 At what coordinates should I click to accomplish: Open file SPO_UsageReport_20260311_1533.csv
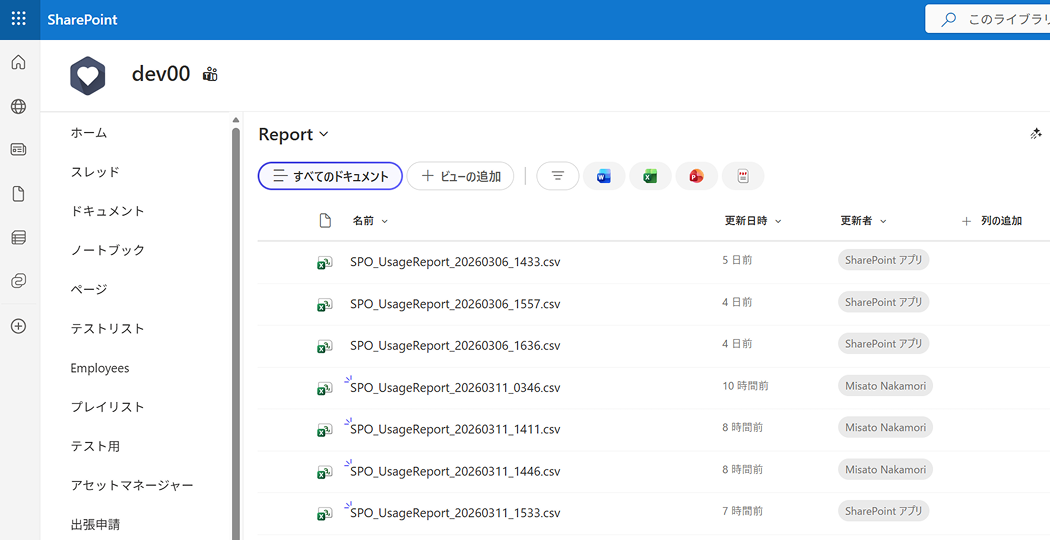click(x=455, y=513)
